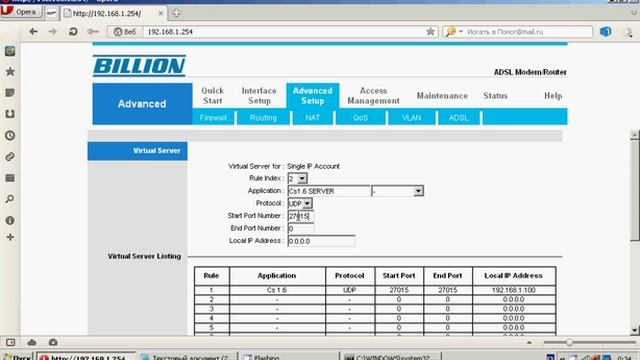The image size is (640, 360).
Task: Toggle the panels button in status bar
Action: pos(10,342)
